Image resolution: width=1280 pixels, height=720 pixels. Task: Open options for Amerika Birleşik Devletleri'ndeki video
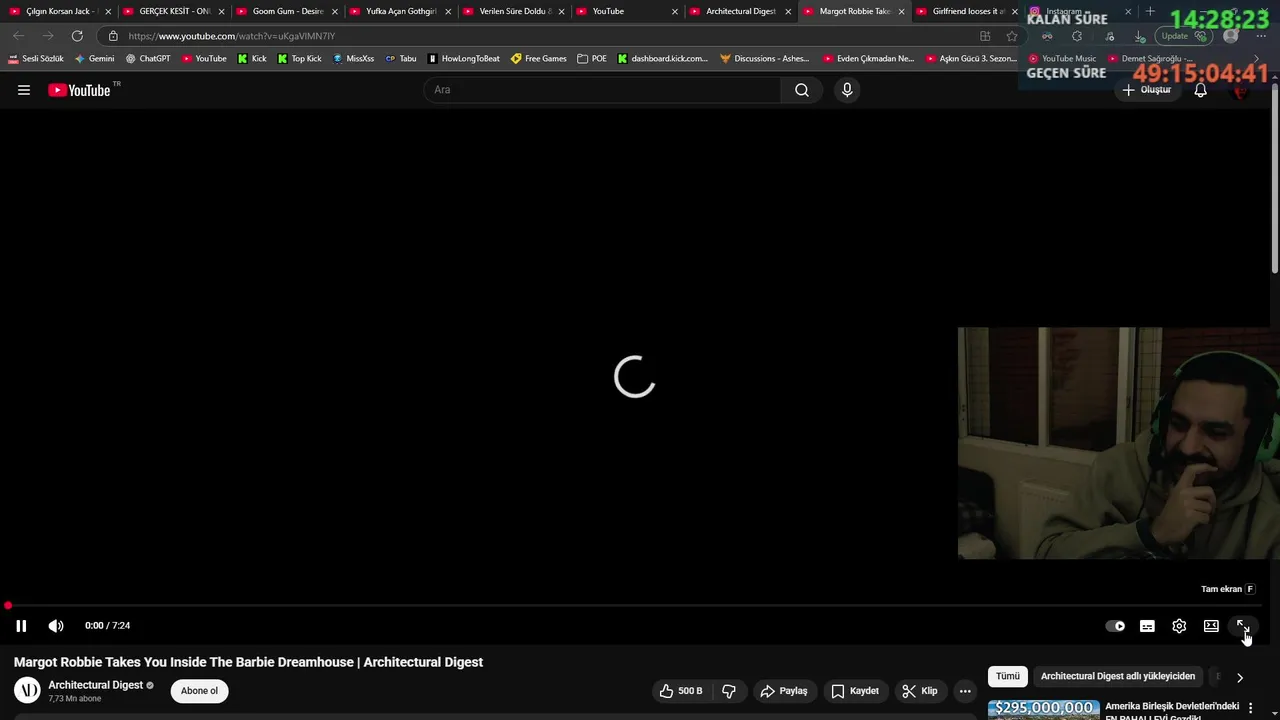click(x=1250, y=708)
